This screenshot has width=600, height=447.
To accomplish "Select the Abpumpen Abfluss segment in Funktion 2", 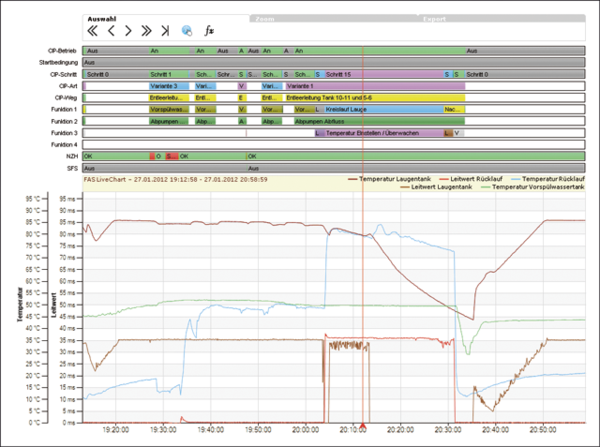I will click(380, 121).
